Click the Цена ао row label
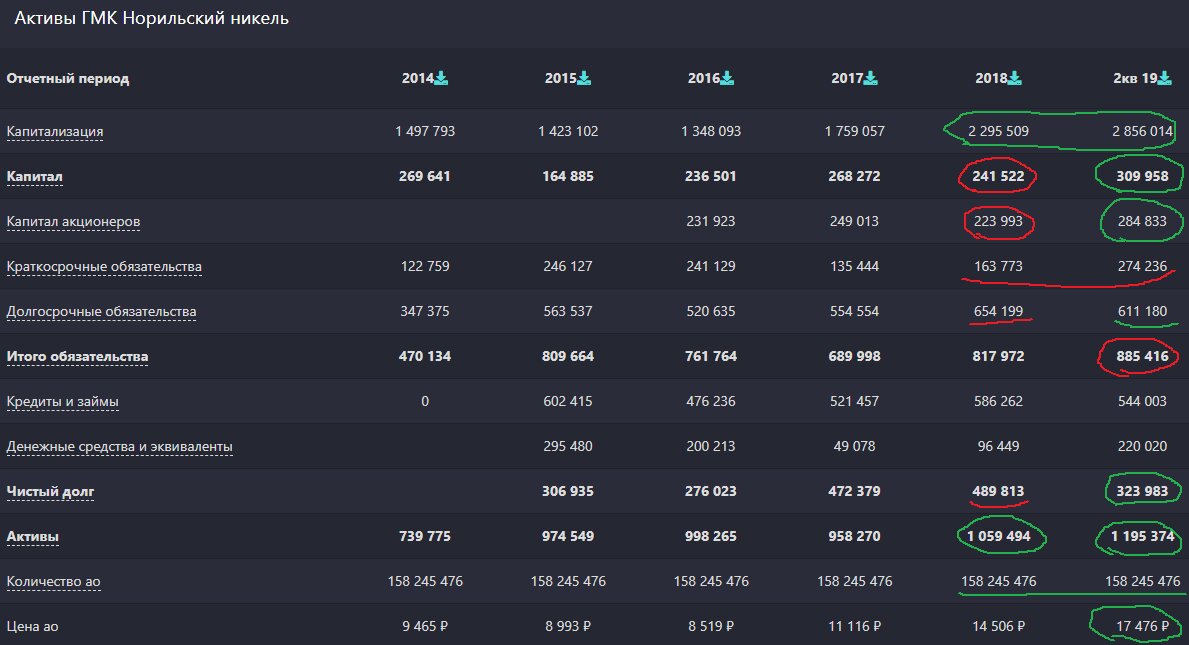The height and width of the screenshot is (645, 1189). [32, 626]
